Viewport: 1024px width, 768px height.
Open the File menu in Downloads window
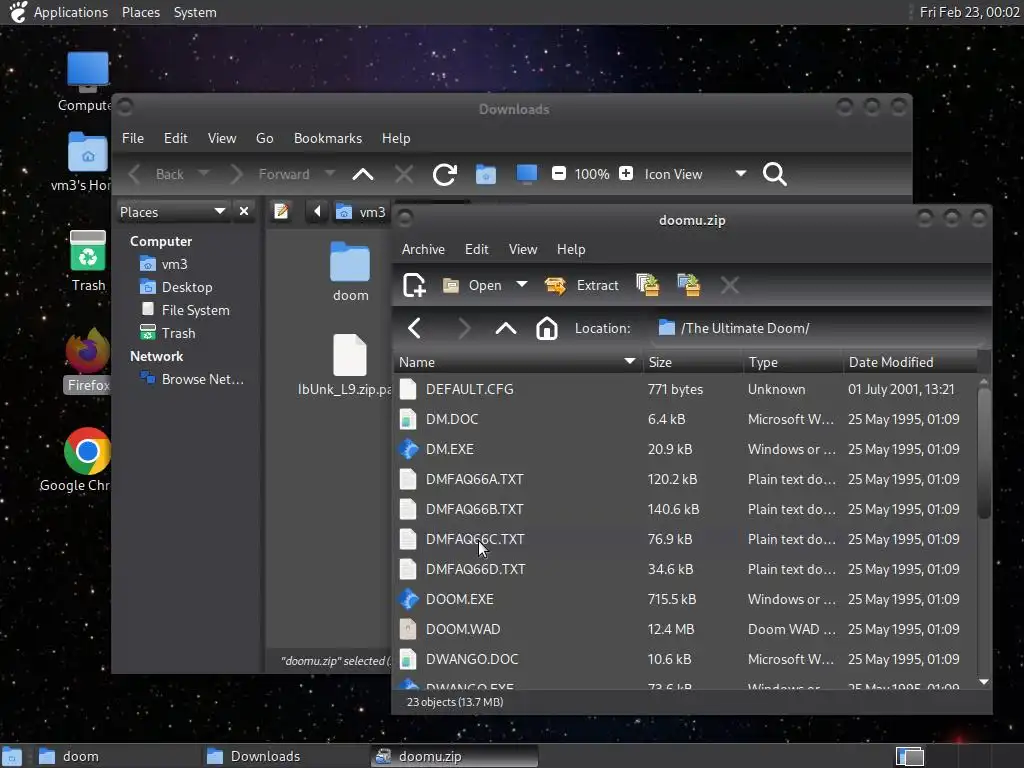click(133, 138)
